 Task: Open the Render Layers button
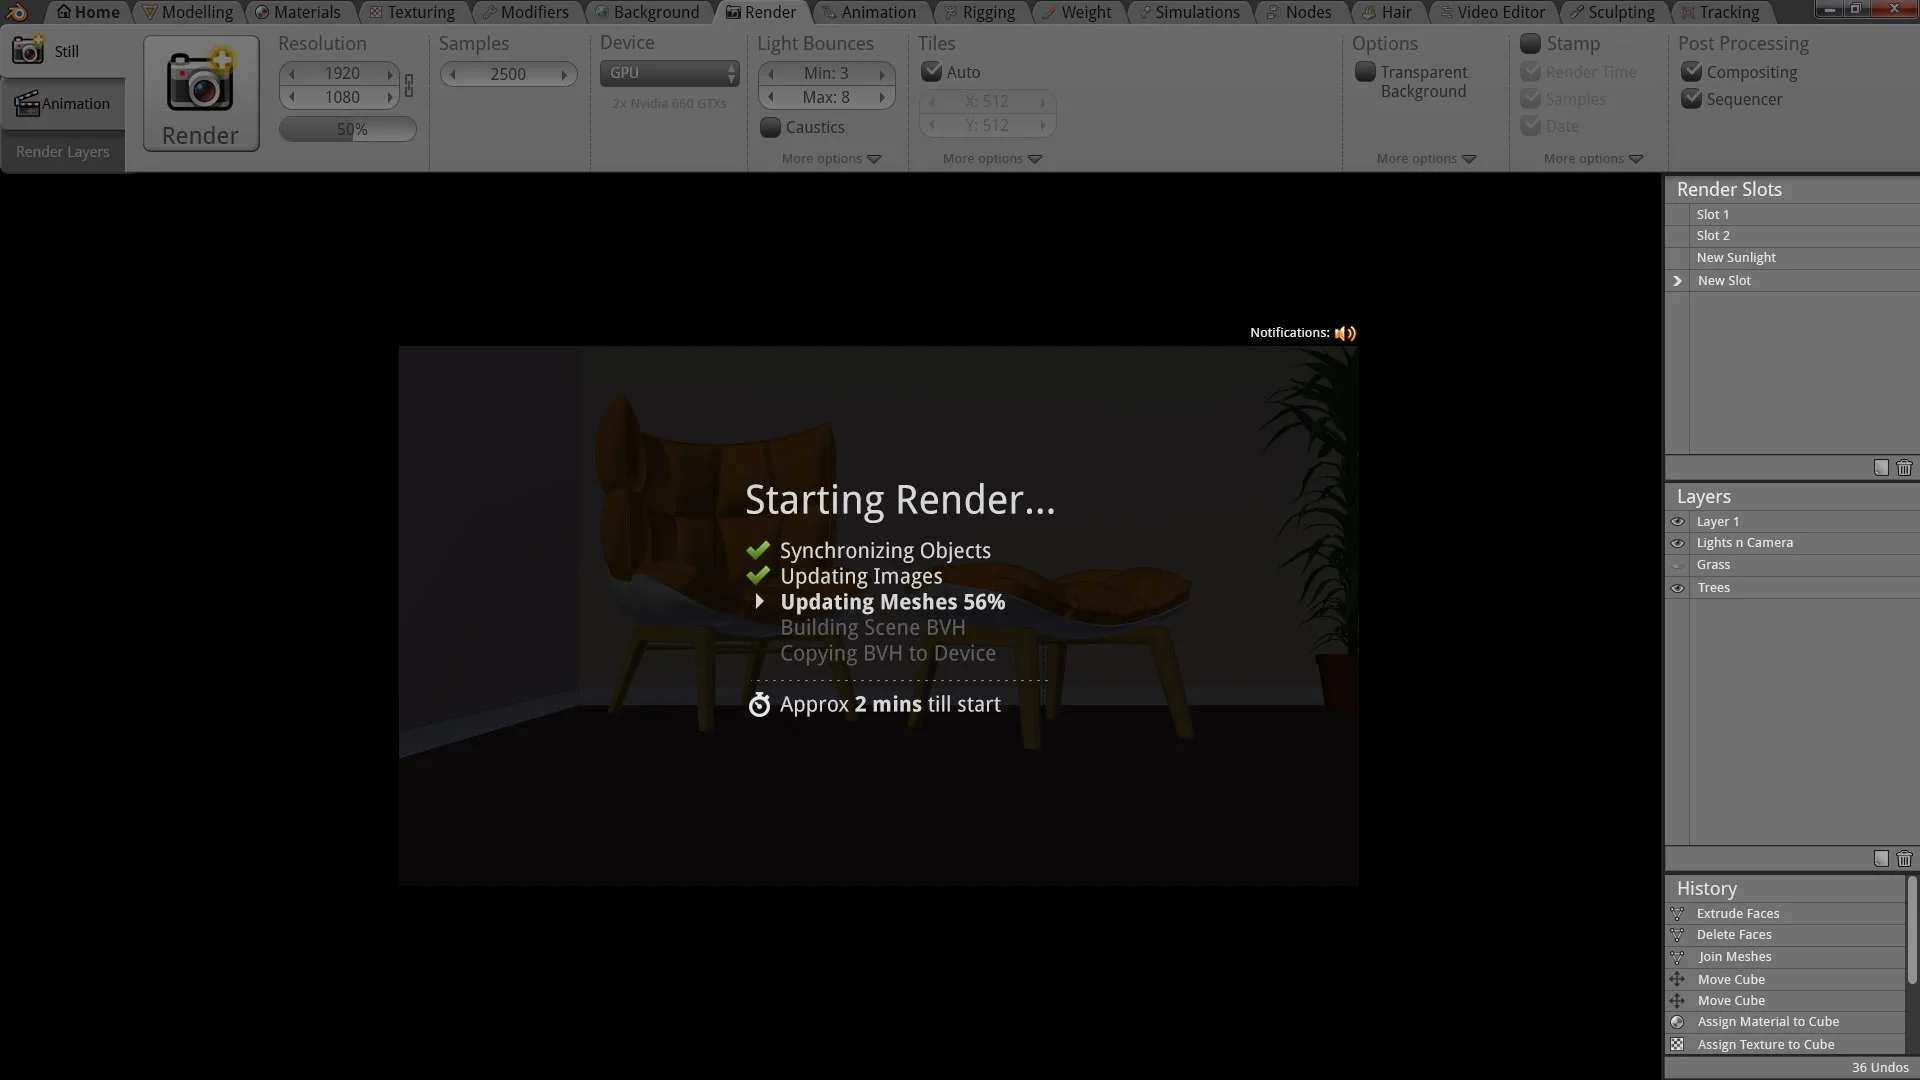tap(62, 152)
